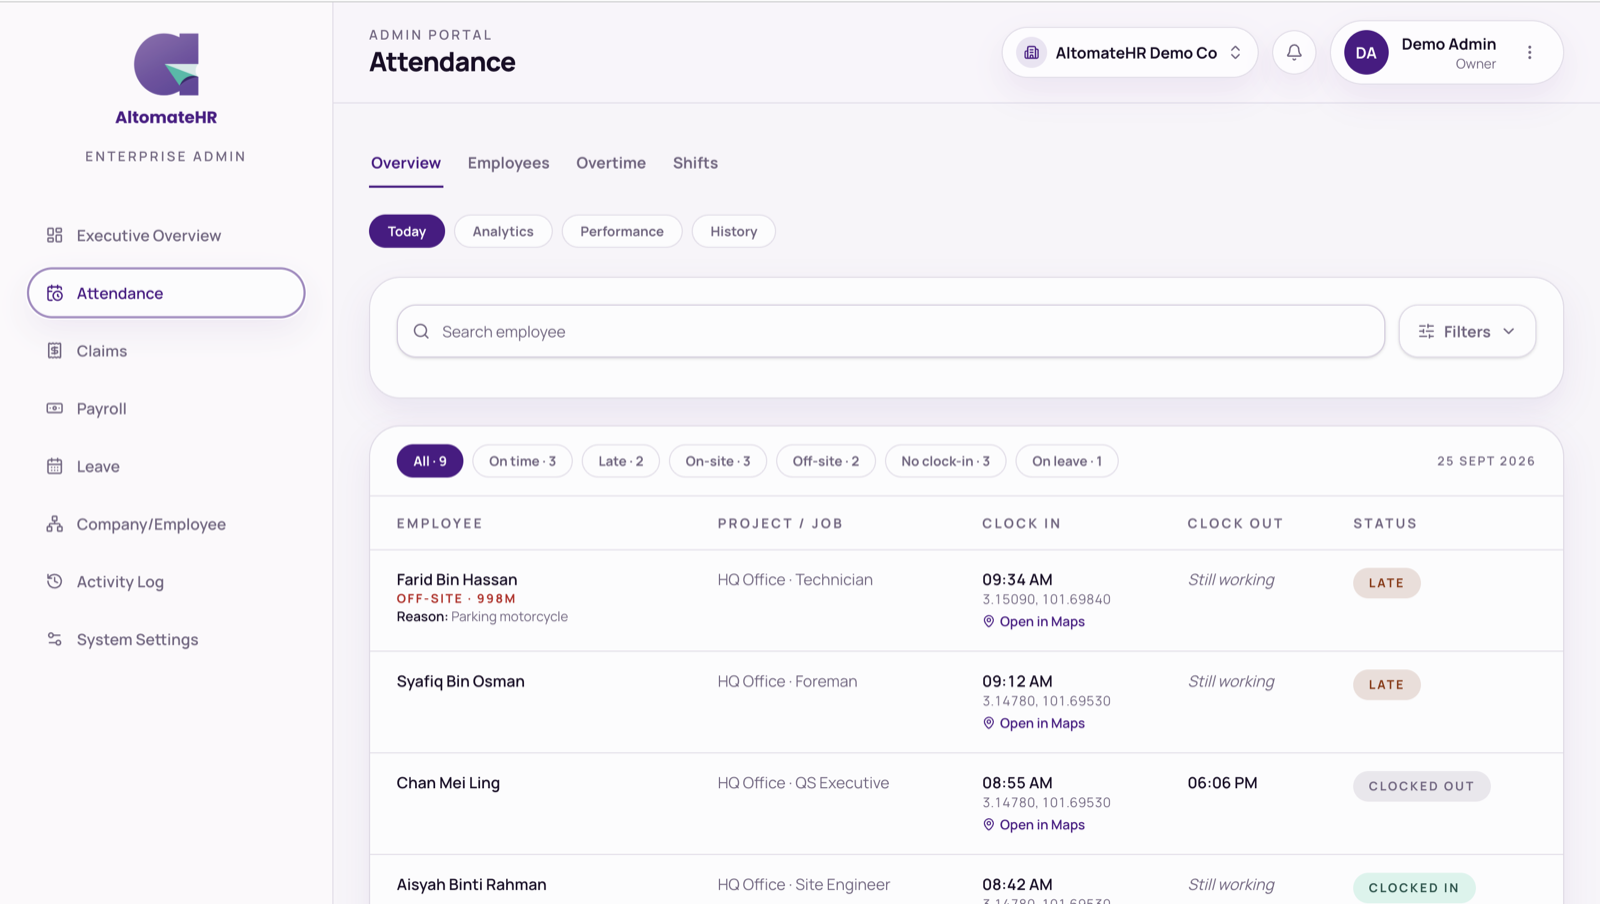Click the Claims receipt icon
This screenshot has height=904, width=1600.
point(55,351)
